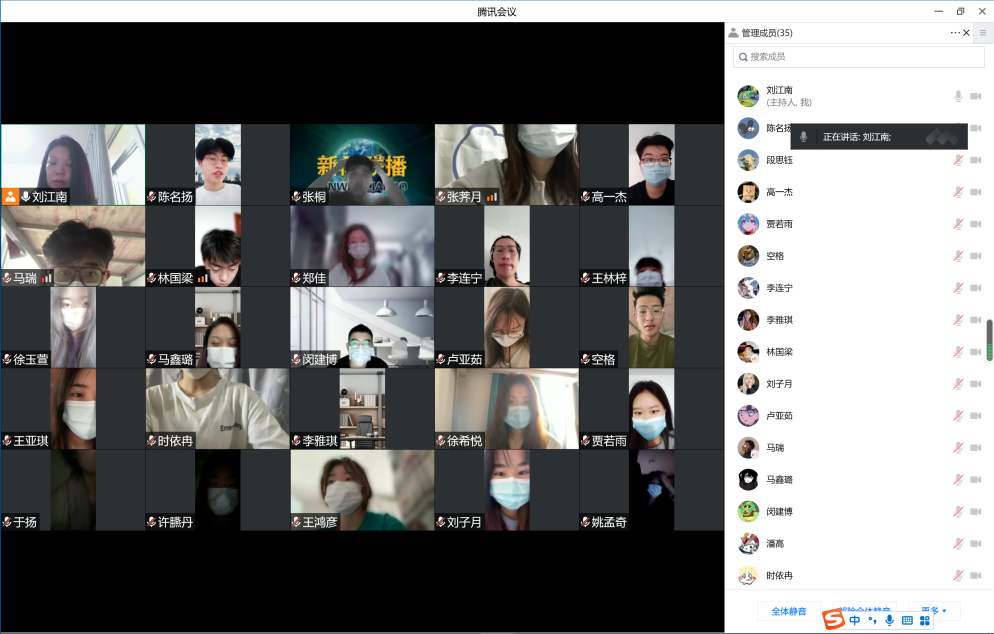
Task: Close the 管理成员 member panel
Action: [x=966, y=33]
